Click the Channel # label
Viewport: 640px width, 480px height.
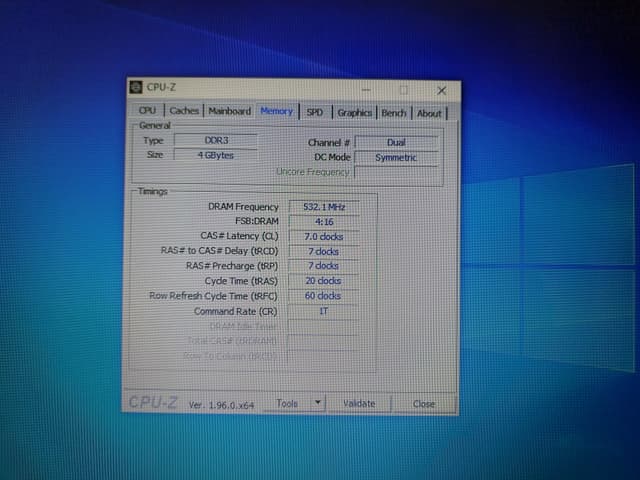point(329,143)
